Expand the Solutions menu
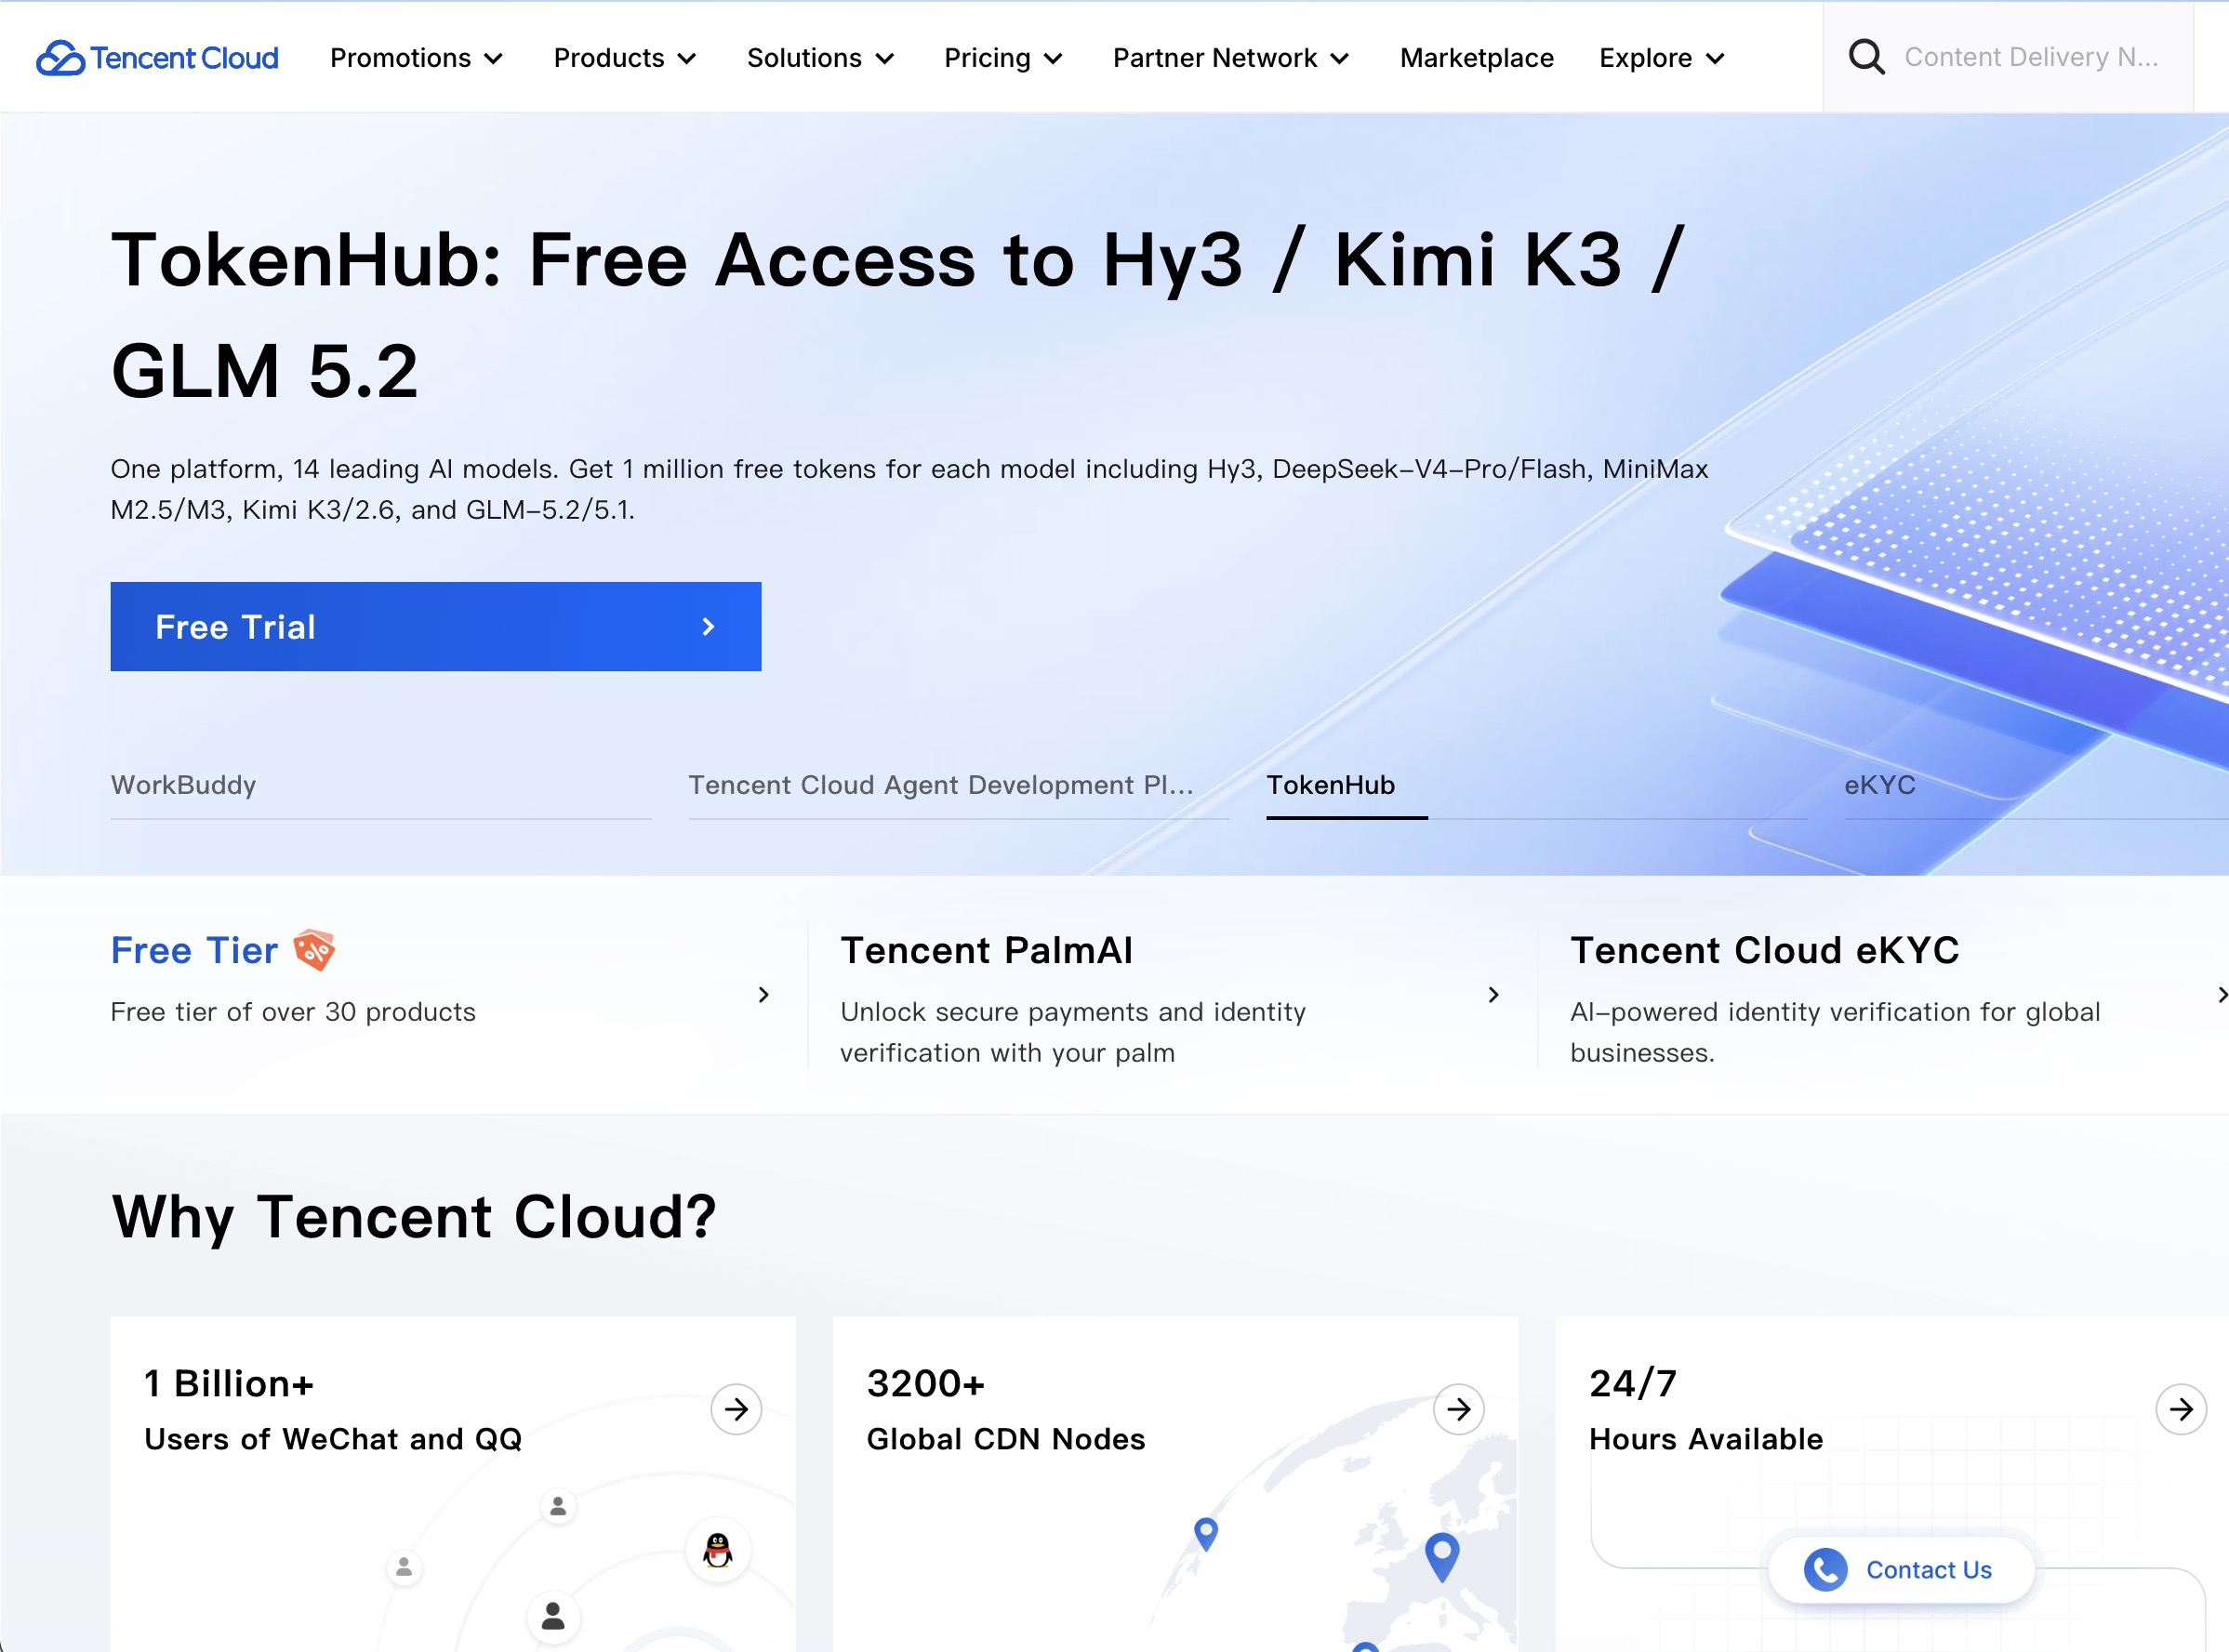 pos(820,58)
